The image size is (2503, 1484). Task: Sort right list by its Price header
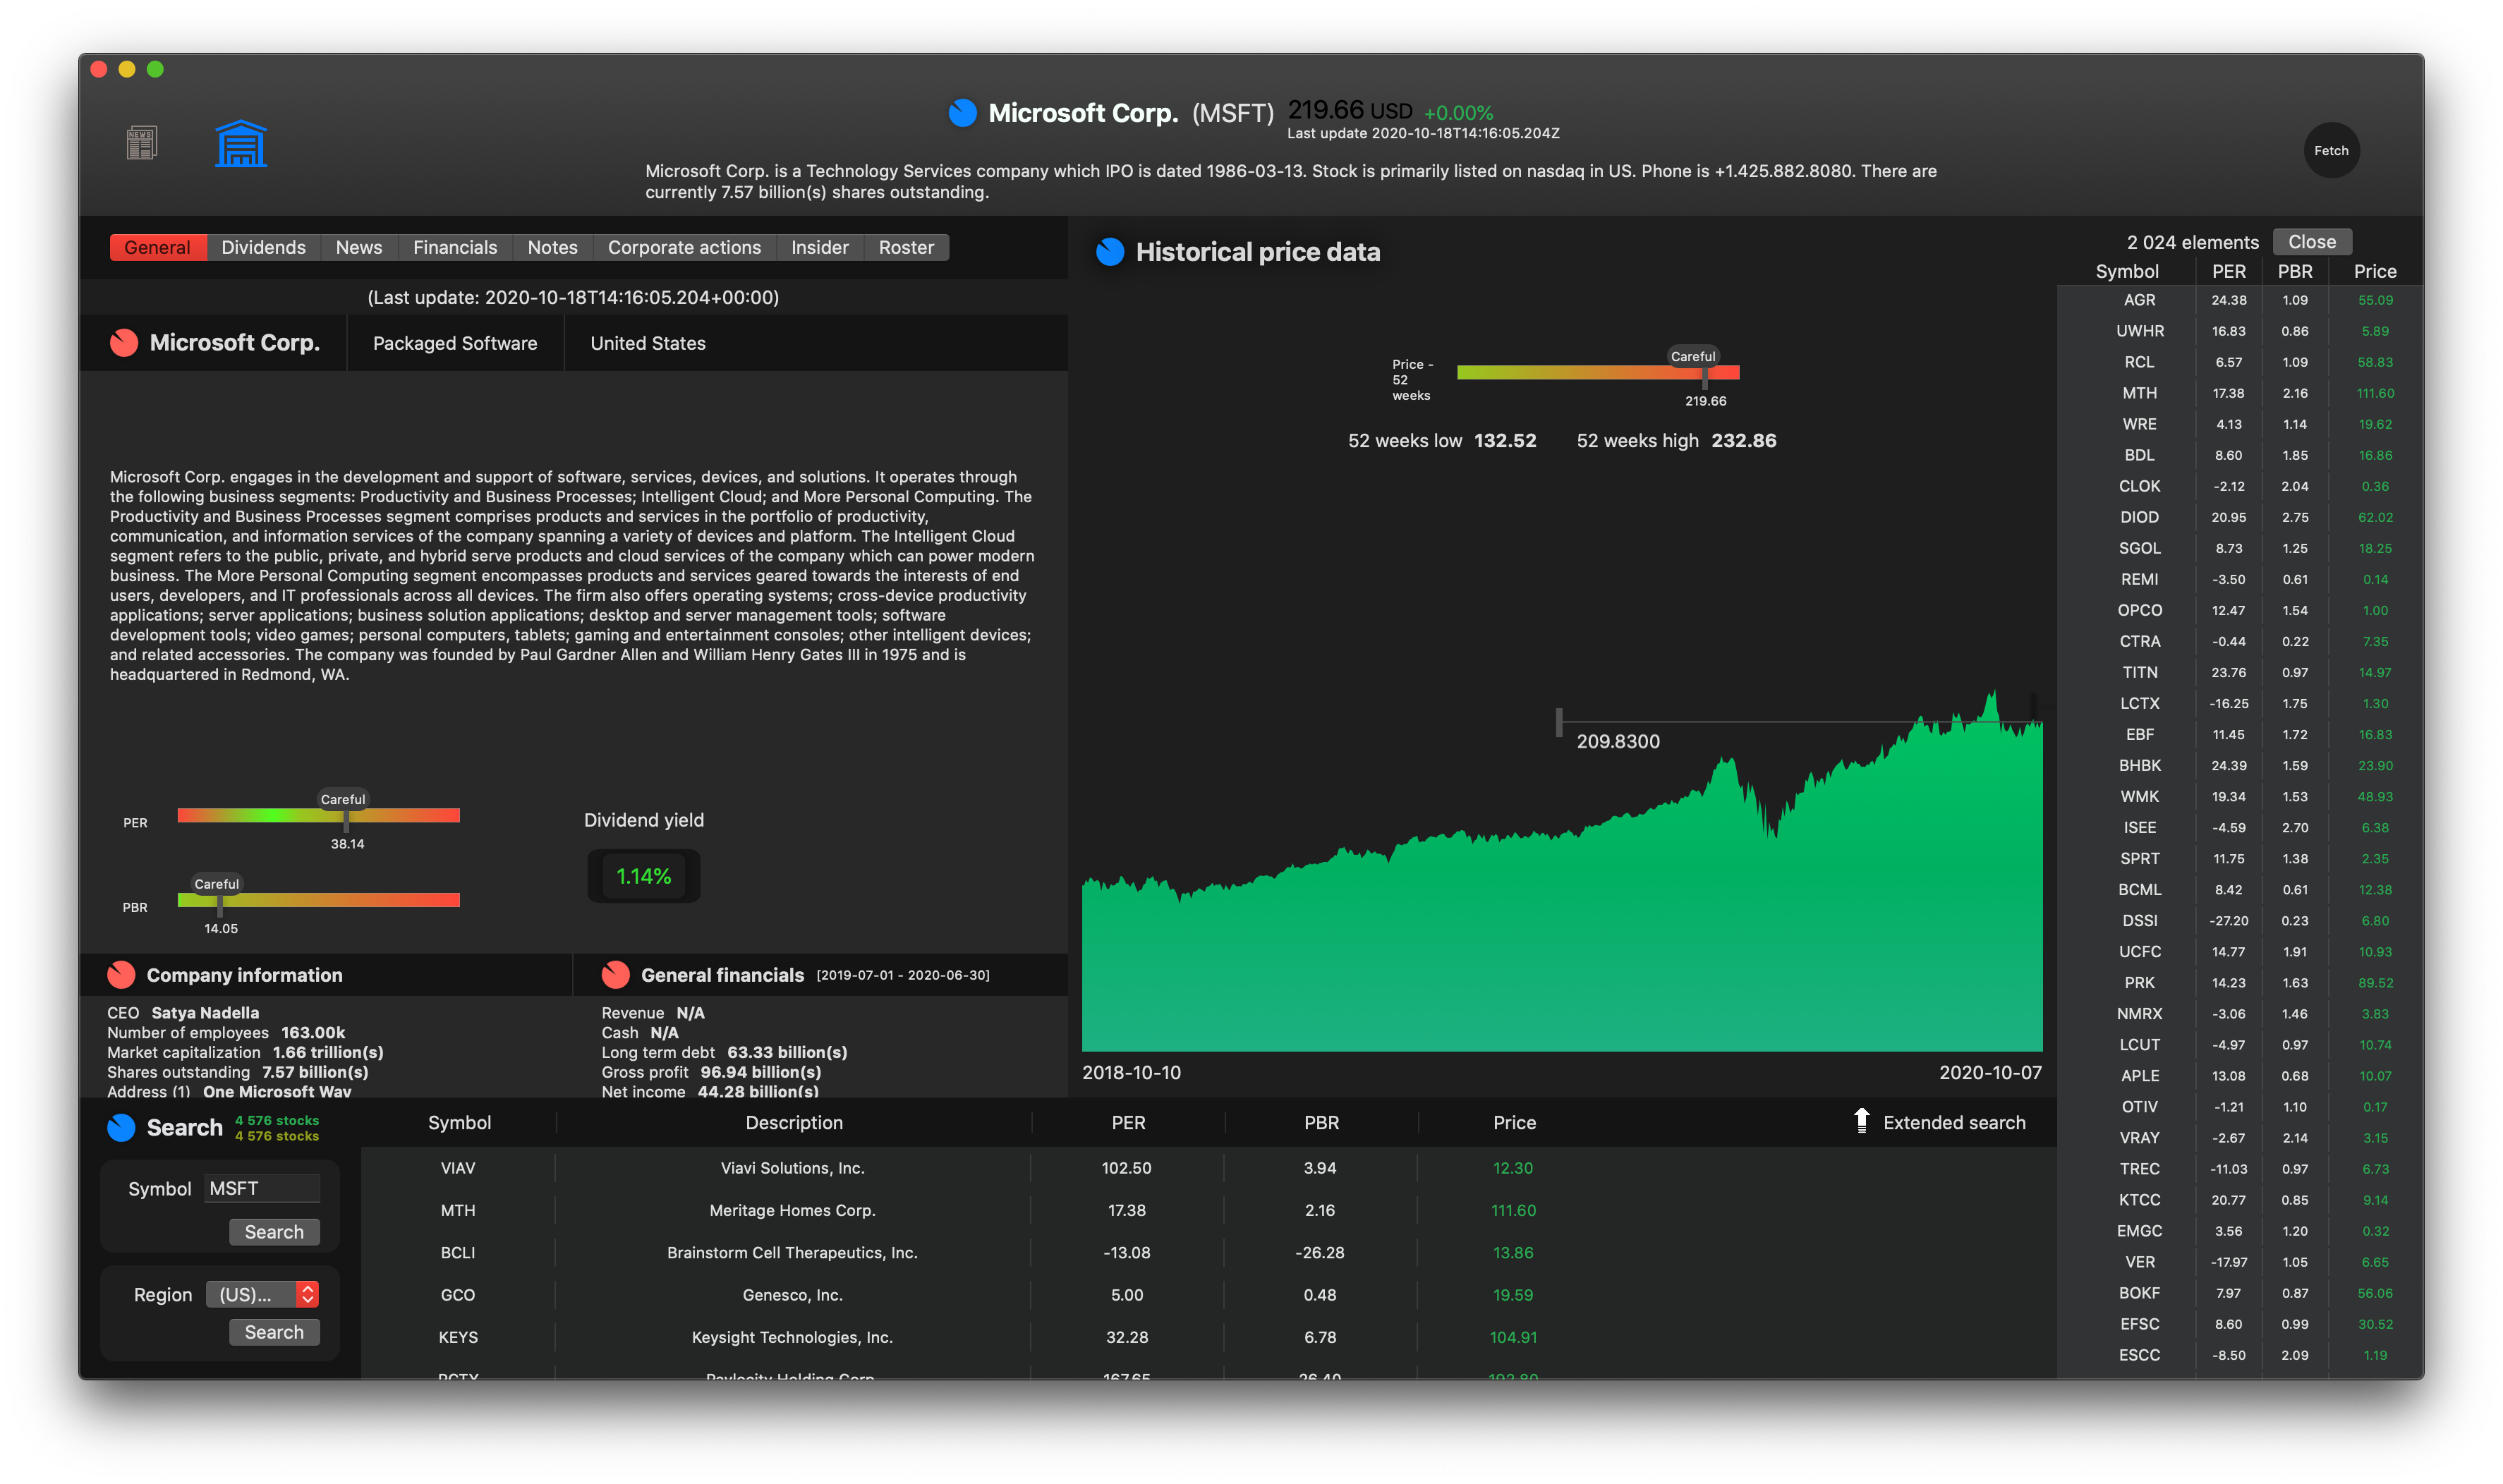click(2374, 271)
